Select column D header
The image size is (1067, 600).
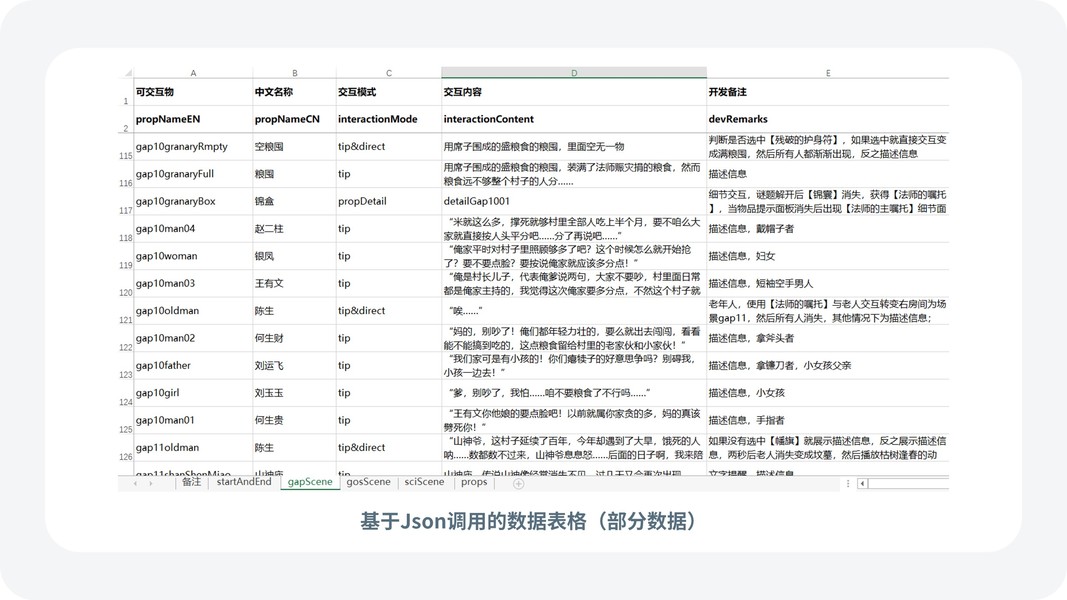pos(574,73)
